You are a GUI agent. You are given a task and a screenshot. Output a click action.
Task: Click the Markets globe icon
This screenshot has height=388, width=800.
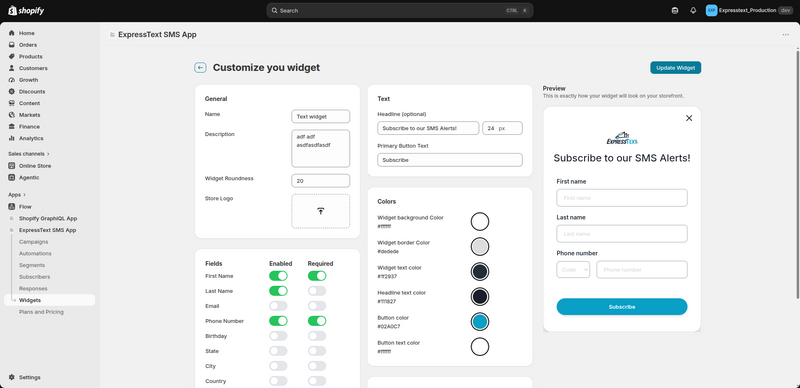click(x=12, y=115)
